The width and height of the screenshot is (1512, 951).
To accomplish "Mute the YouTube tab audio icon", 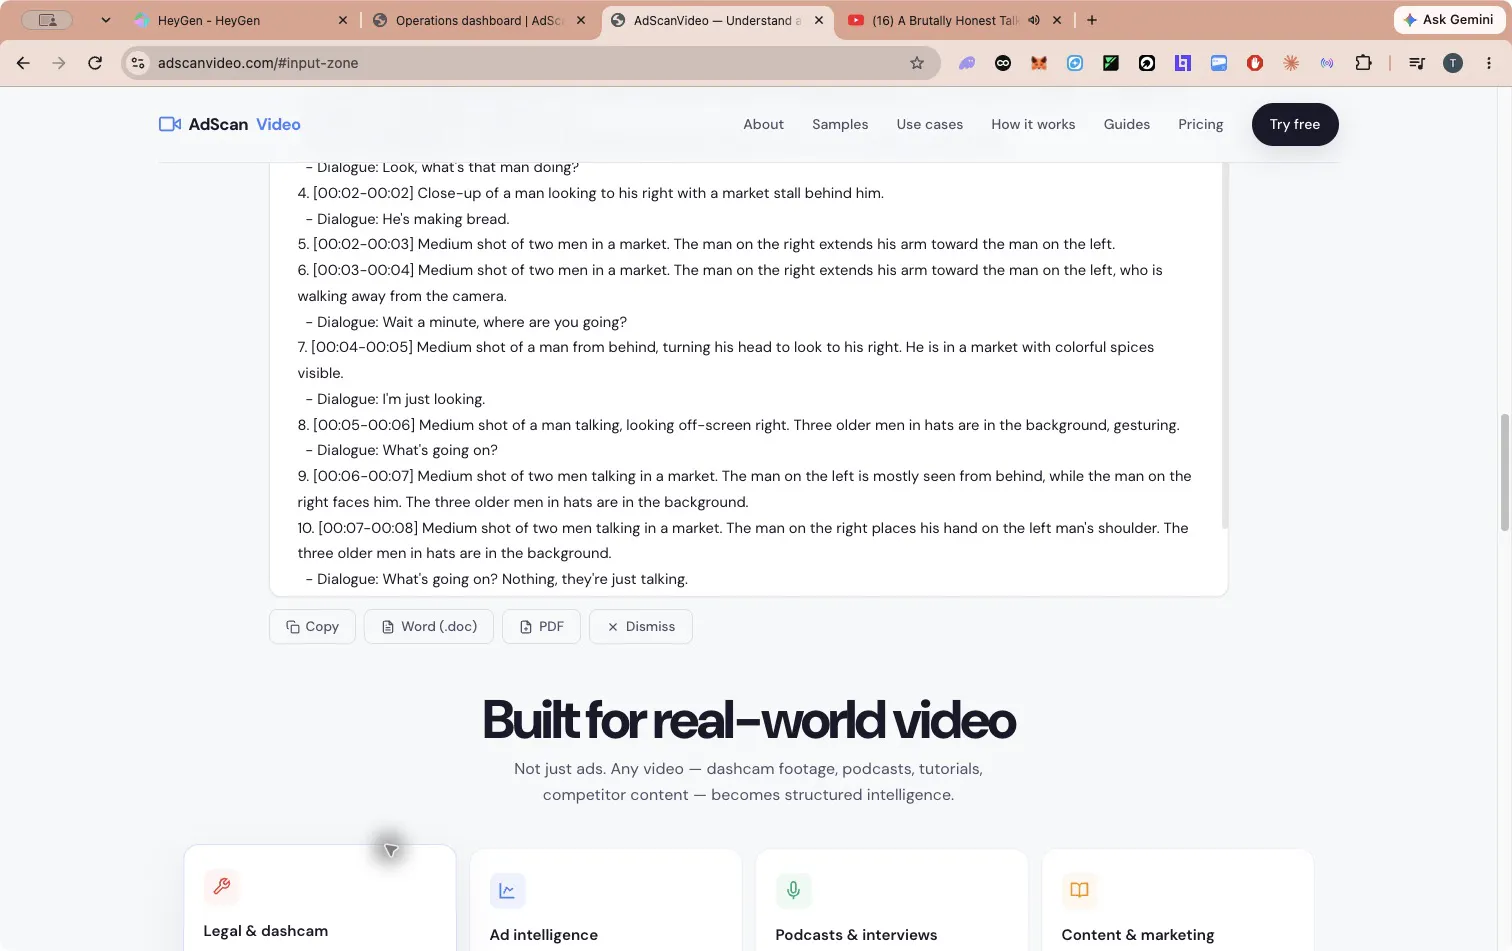I will pos(1034,20).
